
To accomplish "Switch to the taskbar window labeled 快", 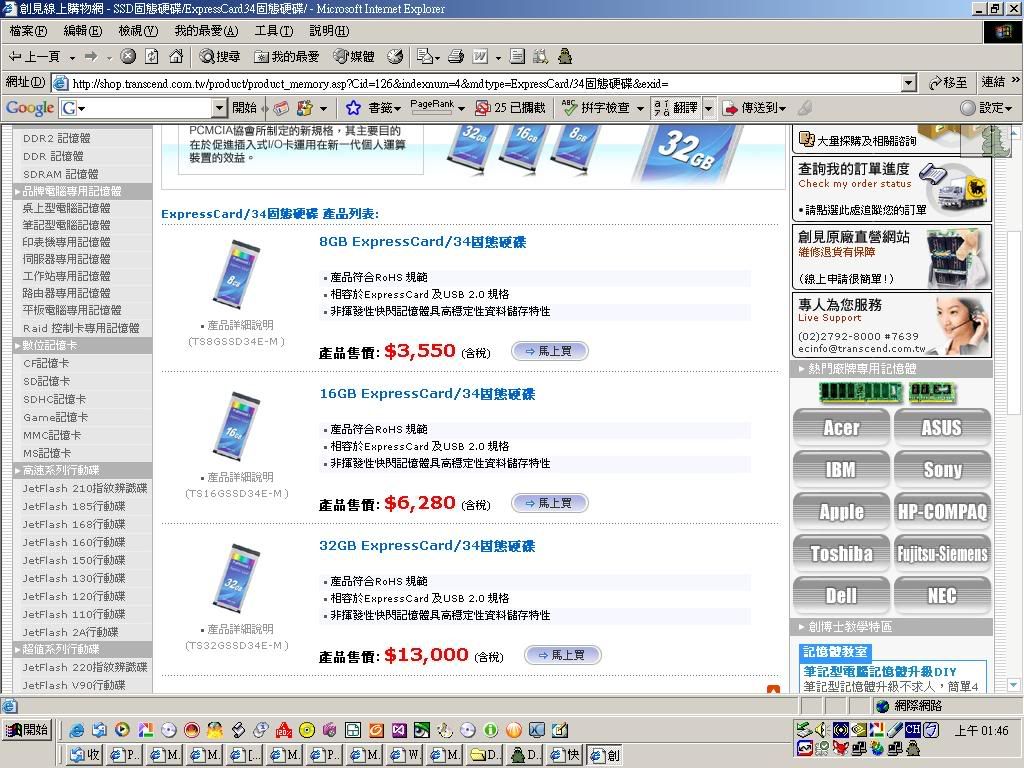I will (566, 755).
